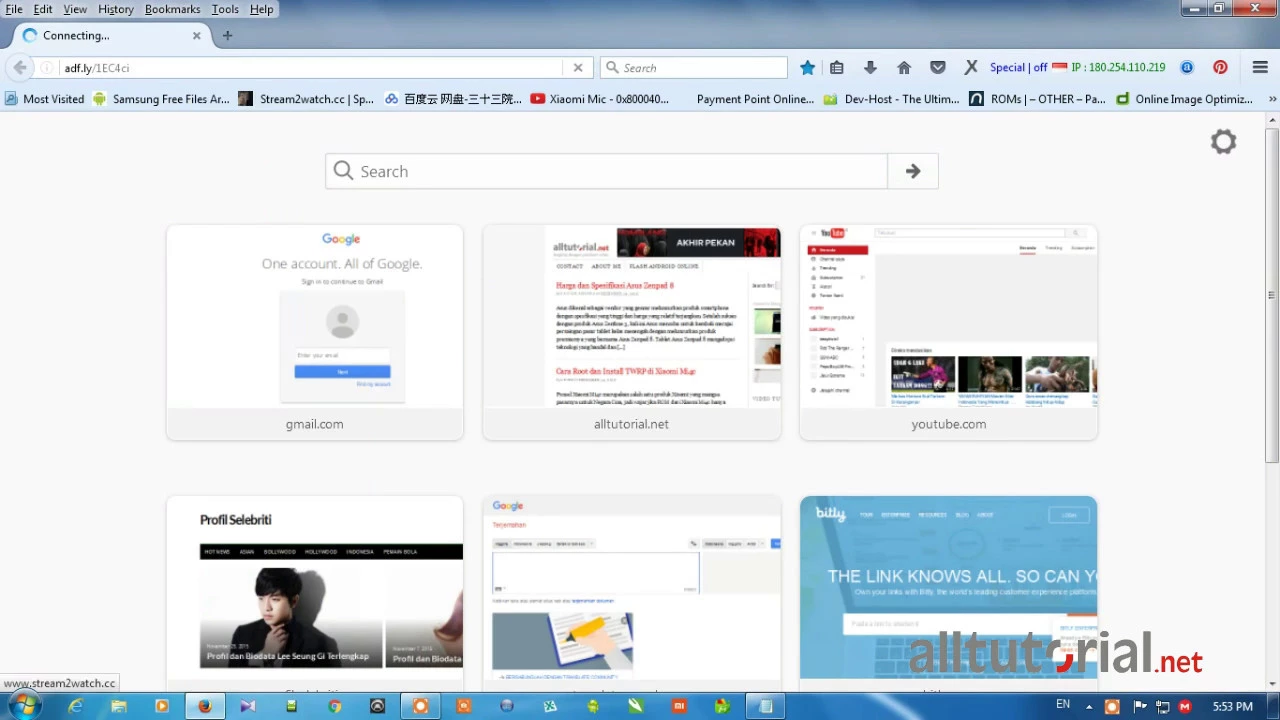Open the Edit menu
Image resolution: width=1280 pixels, height=720 pixels.
point(43,9)
